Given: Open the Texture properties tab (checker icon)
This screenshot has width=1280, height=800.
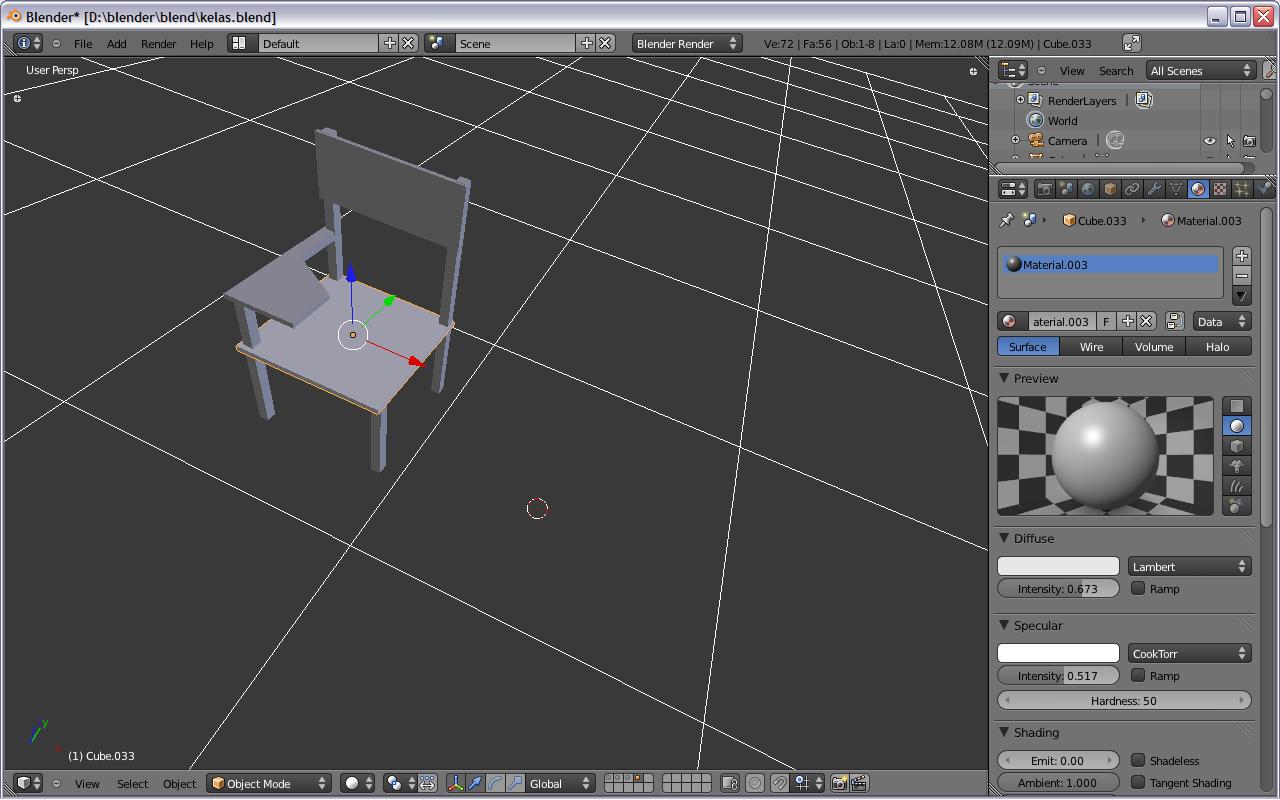Looking at the screenshot, I should click(1220, 189).
